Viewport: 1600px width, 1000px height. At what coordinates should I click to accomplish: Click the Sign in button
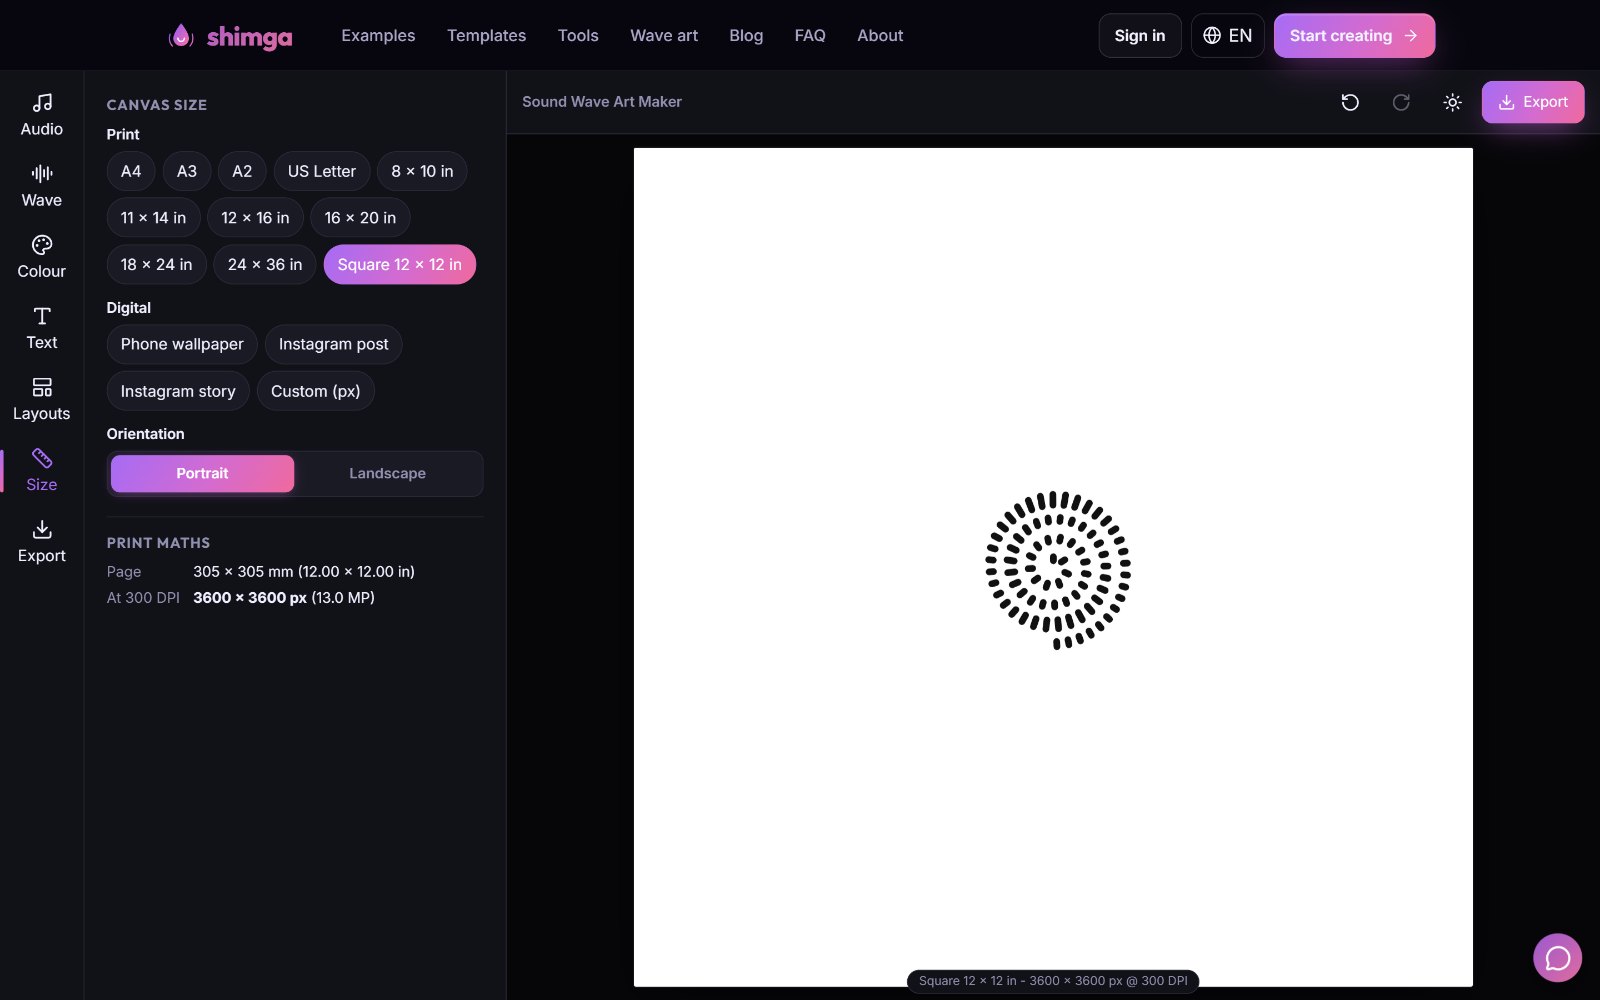tap(1140, 36)
